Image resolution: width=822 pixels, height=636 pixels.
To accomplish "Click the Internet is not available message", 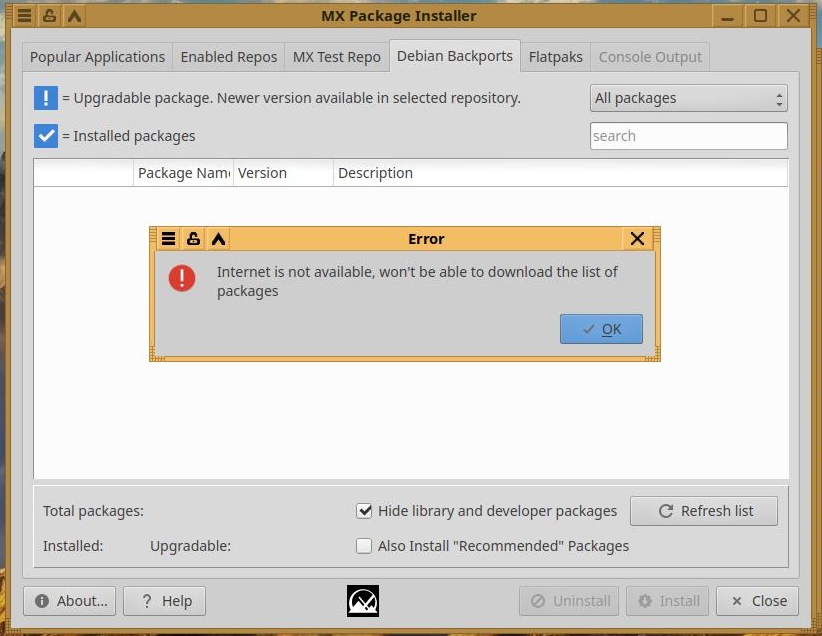I will click(x=417, y=282).
